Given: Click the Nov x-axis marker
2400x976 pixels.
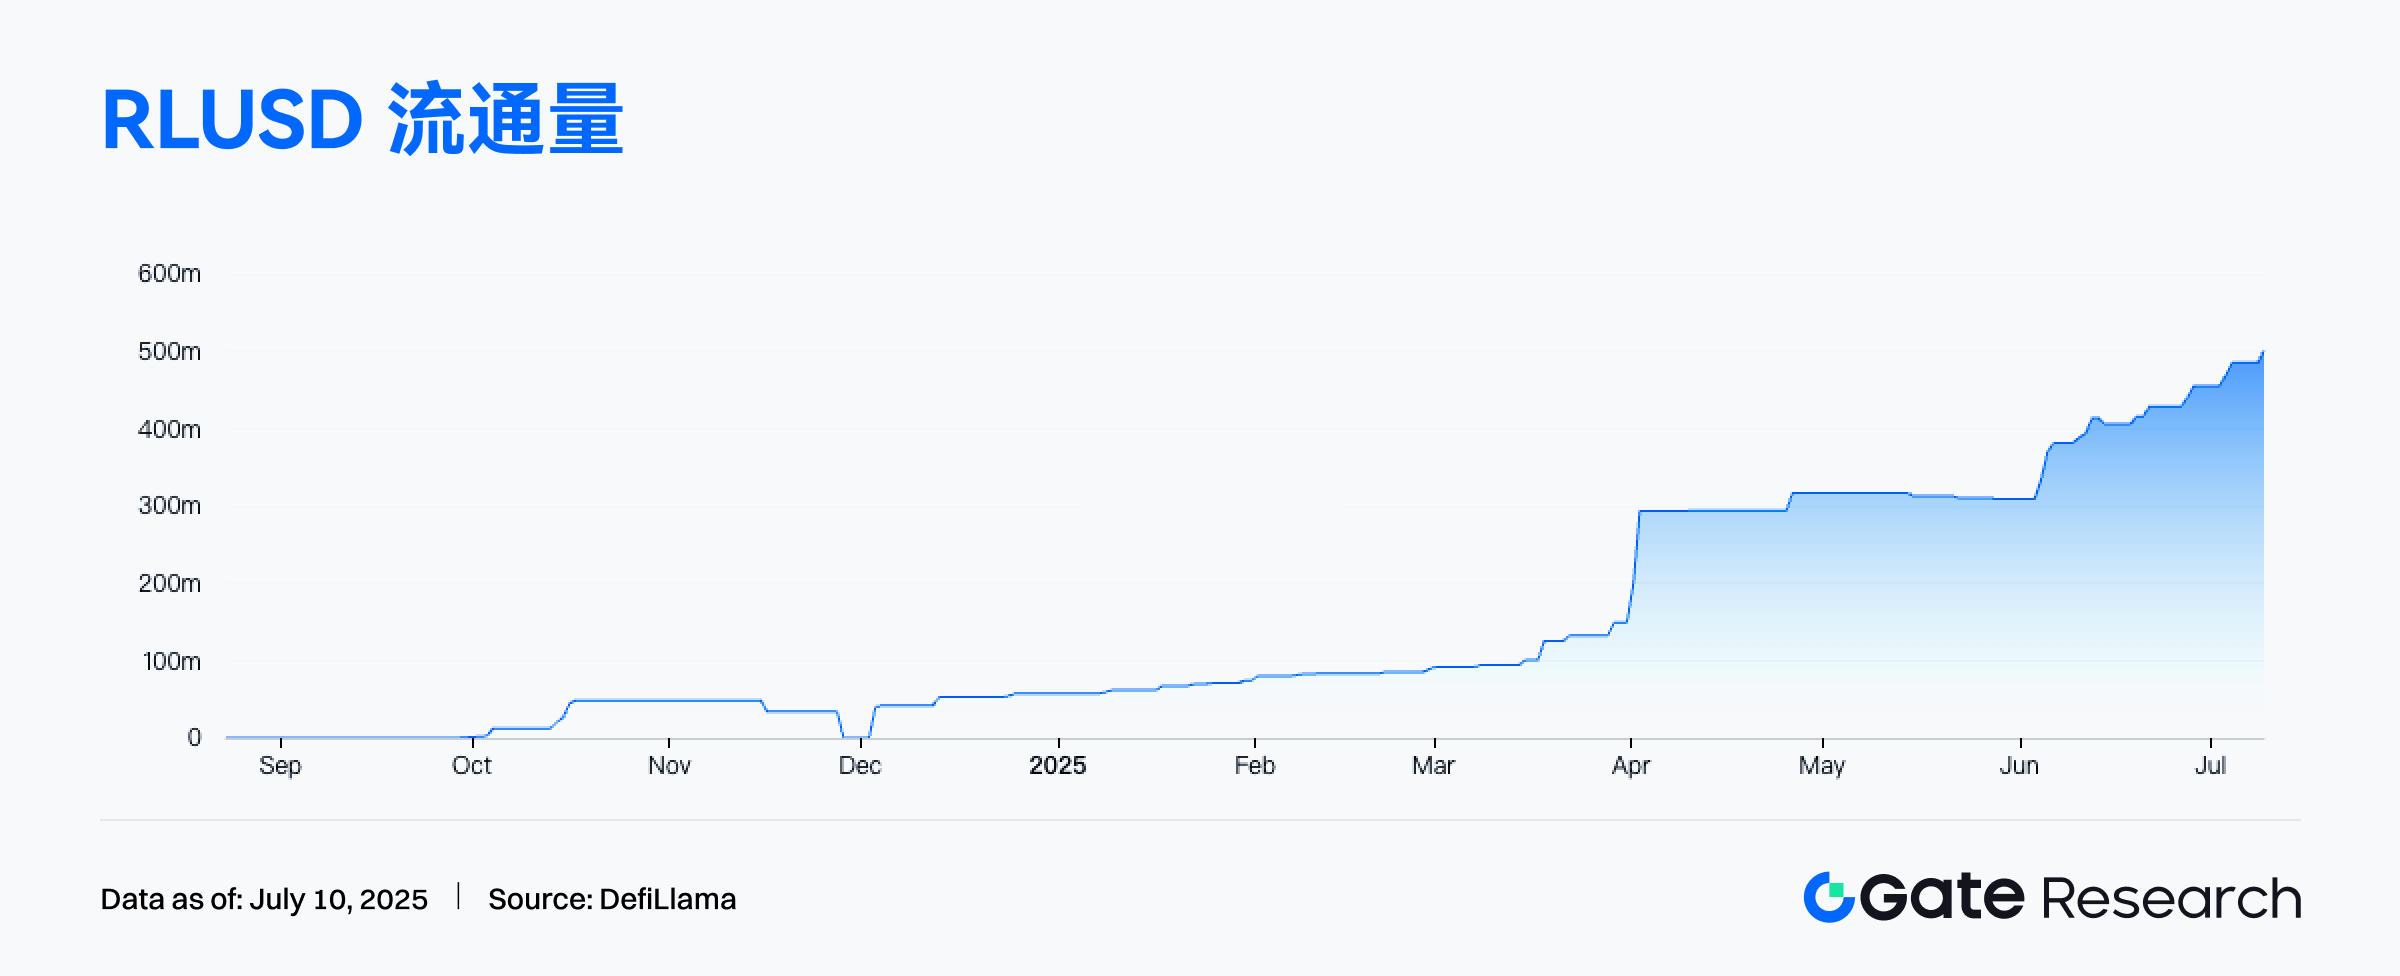Looking at the screenshot, I should coord(669,766).
